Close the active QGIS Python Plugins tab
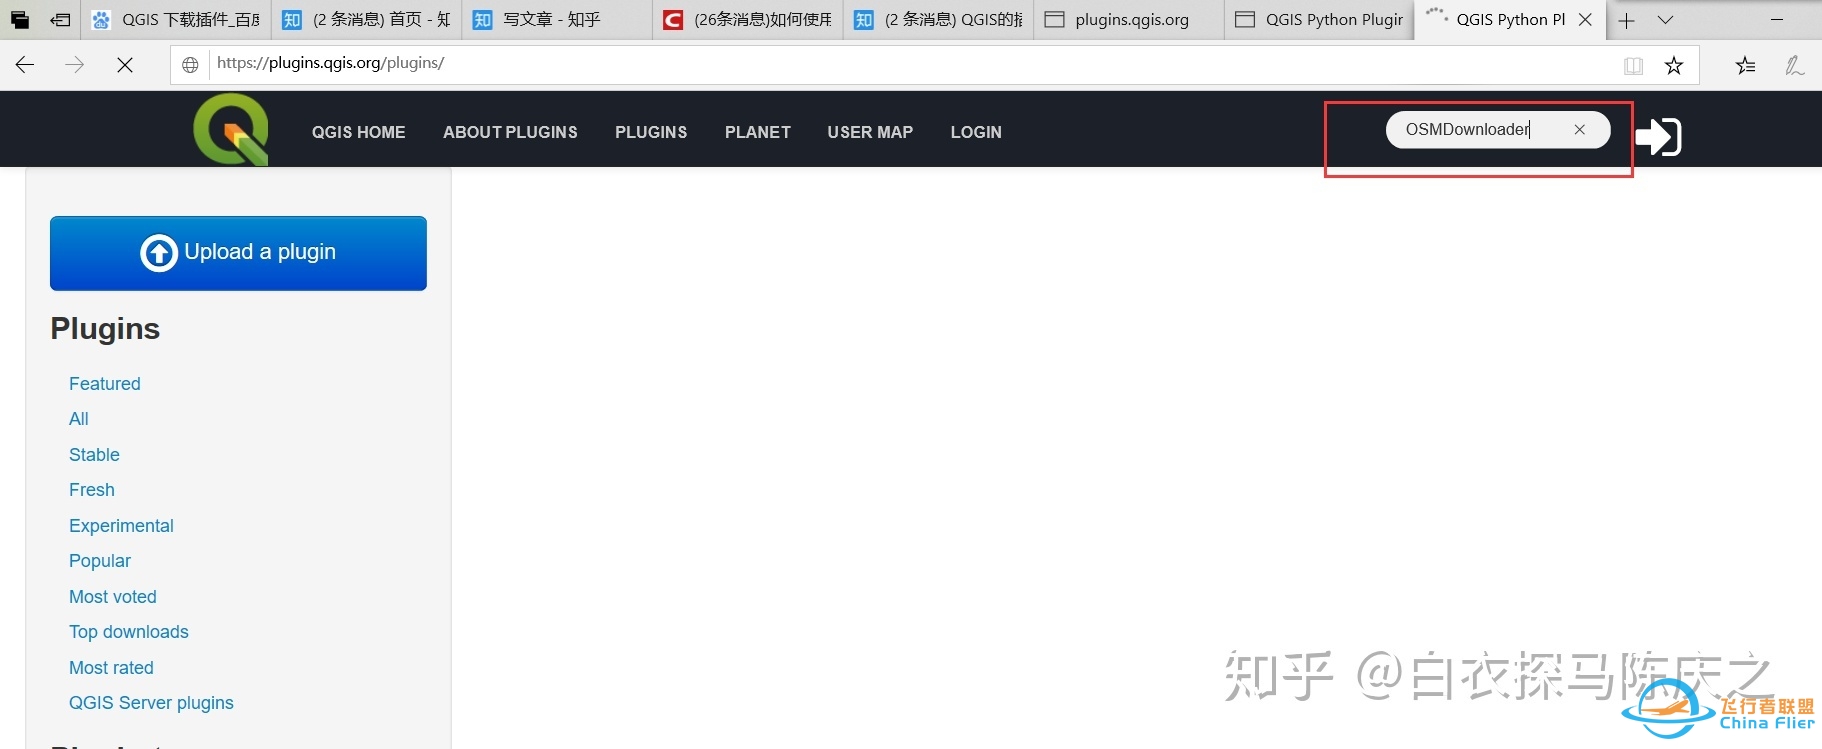Viewport: 1822px width, 749px height. point(1585,19)
